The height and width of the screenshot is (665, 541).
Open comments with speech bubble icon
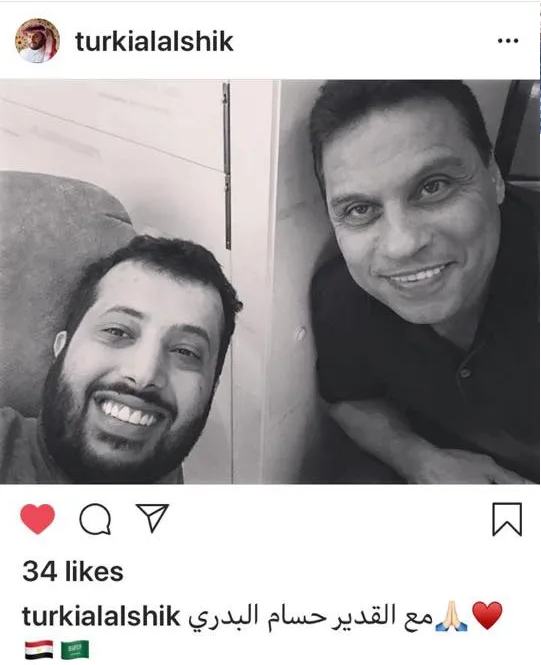(x=96, y=518)
